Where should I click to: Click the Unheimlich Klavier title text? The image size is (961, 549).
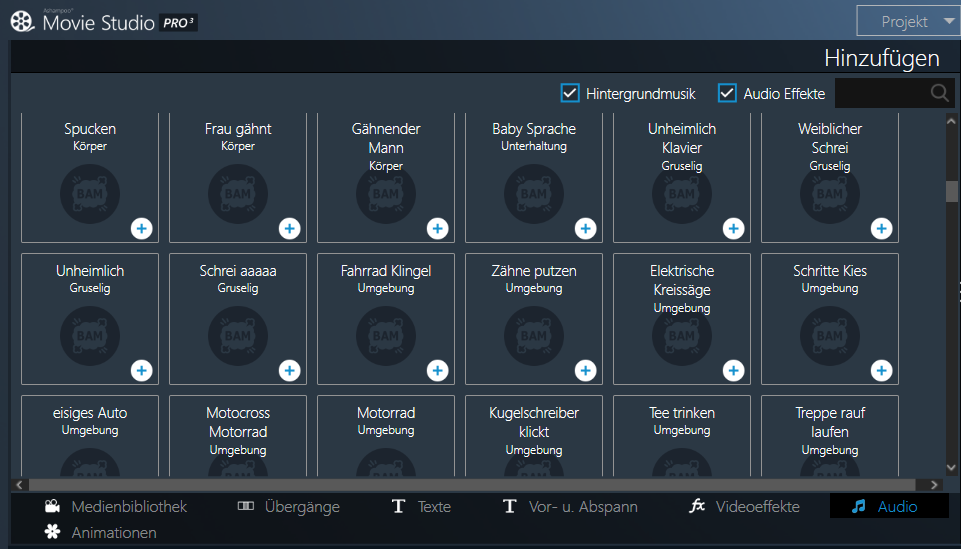[682, 138]
